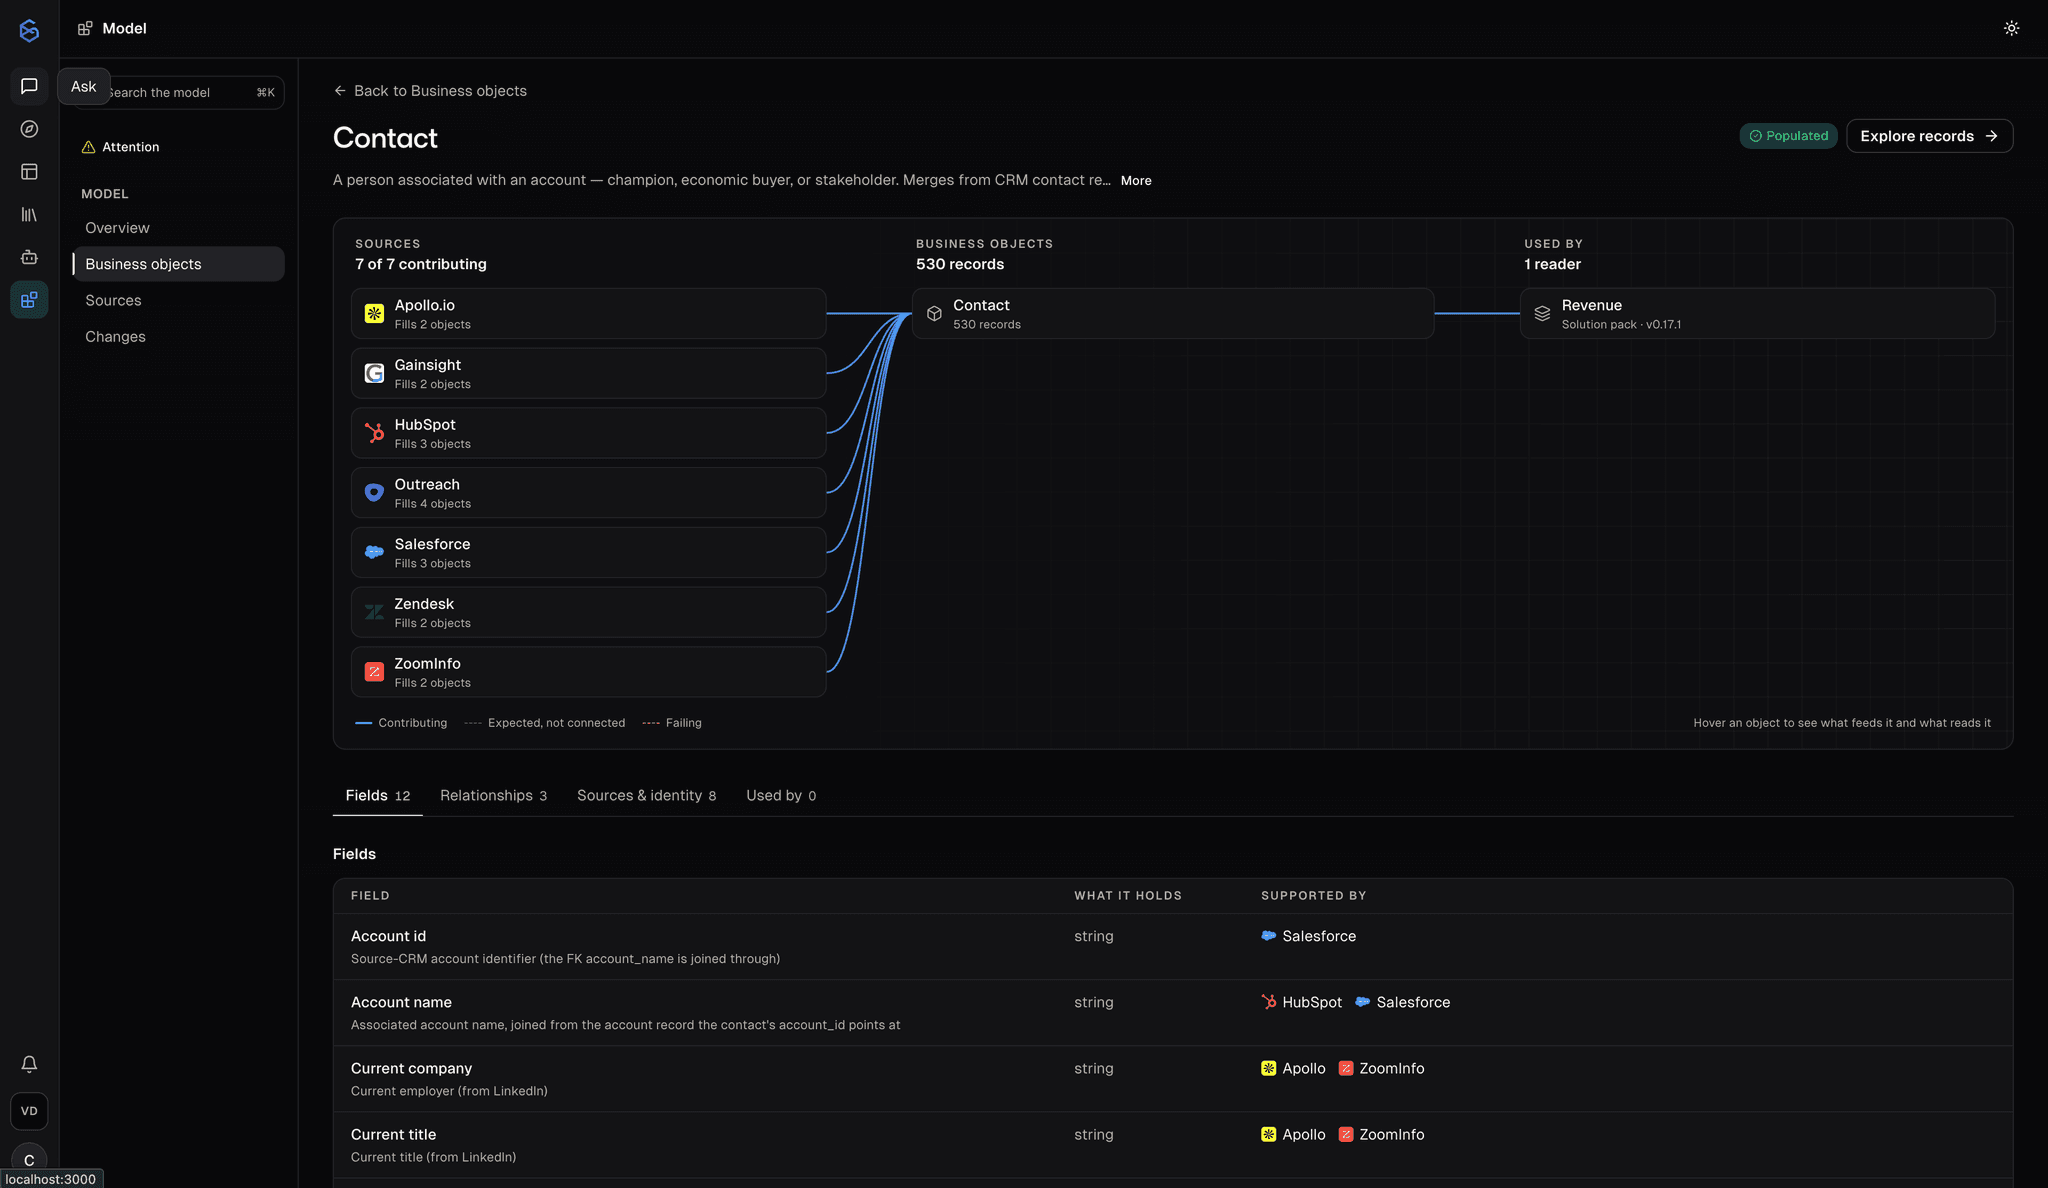Select Business objects in model navigation
2048x1188 pixels.
click(x=178, y=264)
